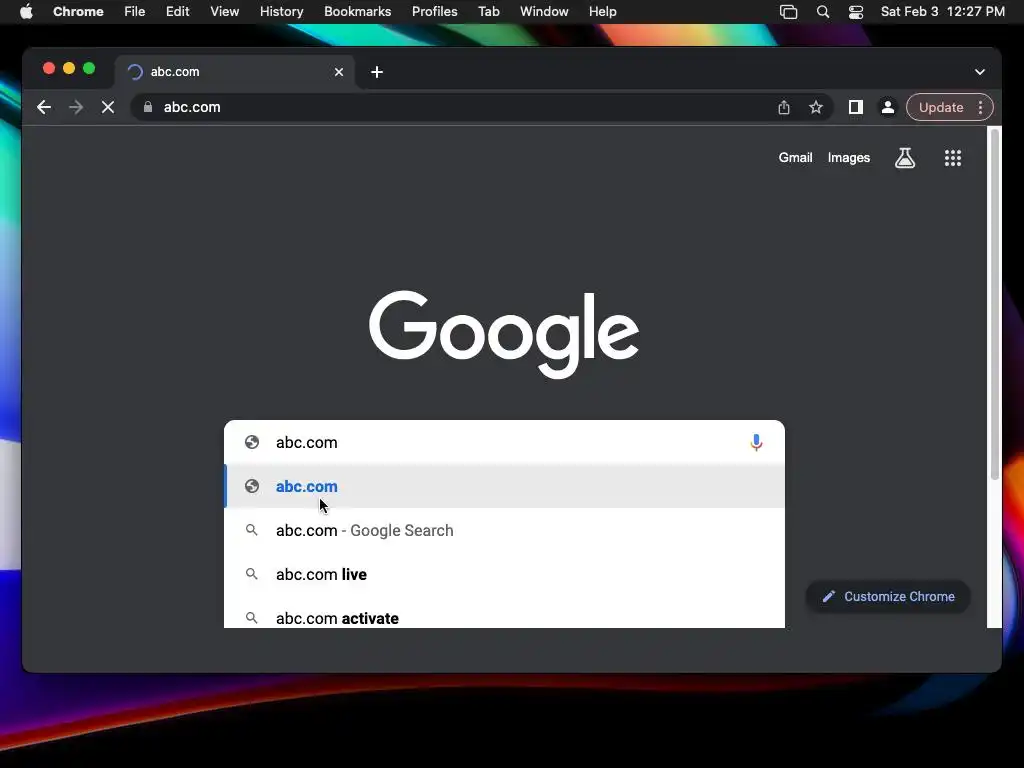The image size is (1024, 768).
Task: Bookmark this tab with the star
Action: [816, 107]
